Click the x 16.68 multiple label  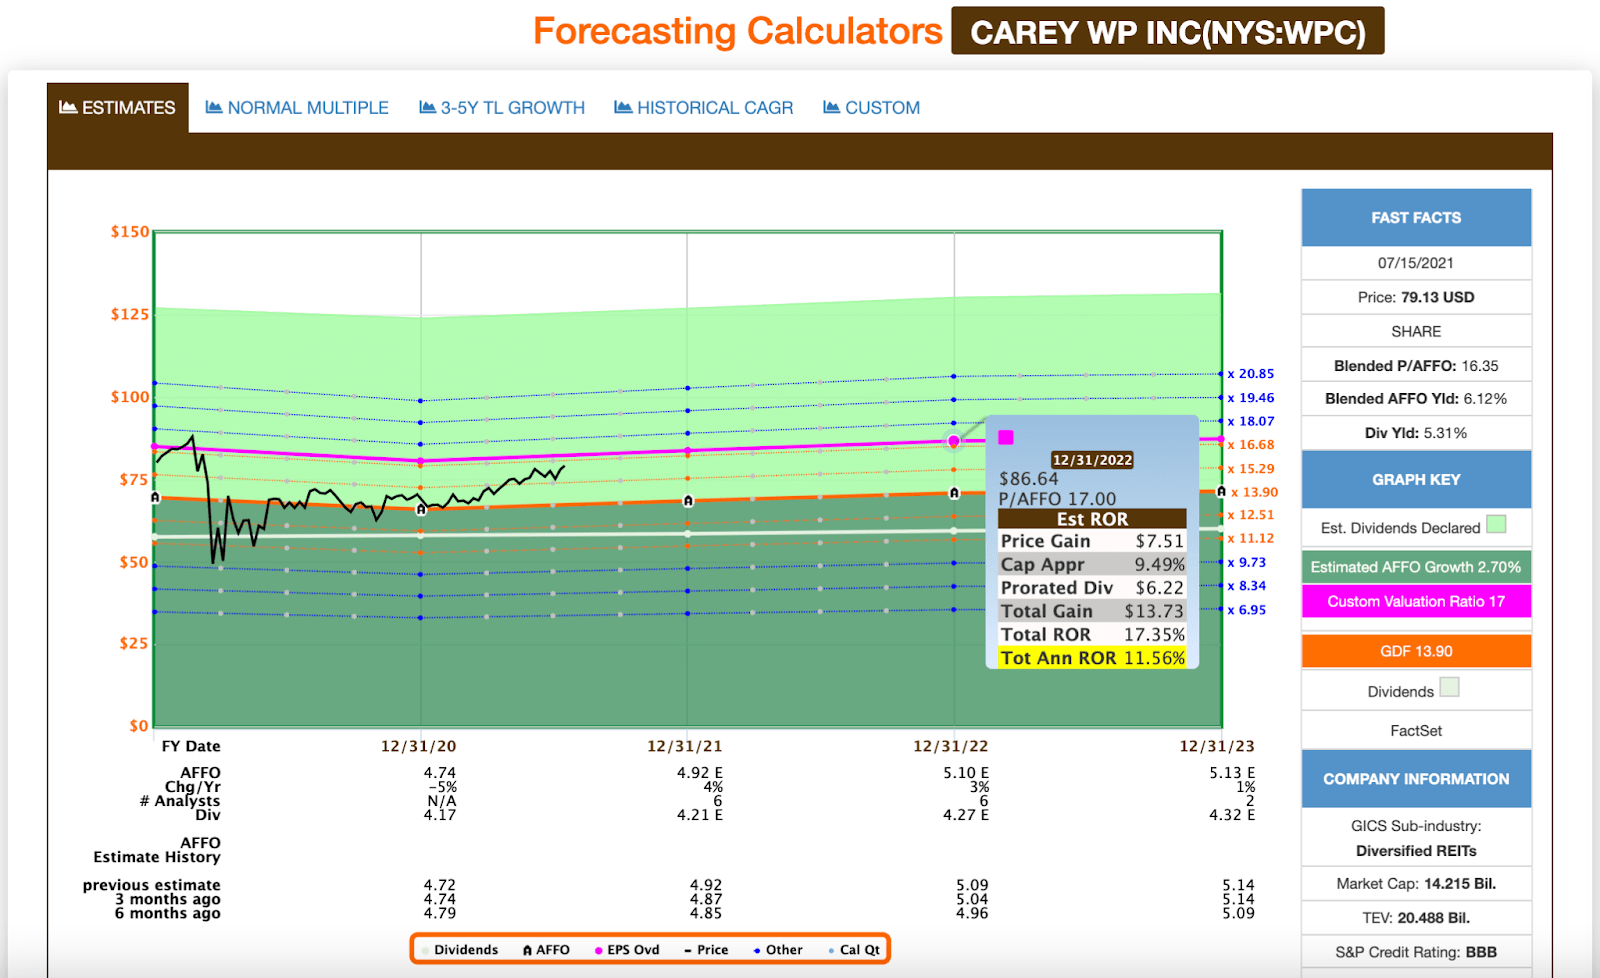pyautogui.click(x=1251, y=445)
